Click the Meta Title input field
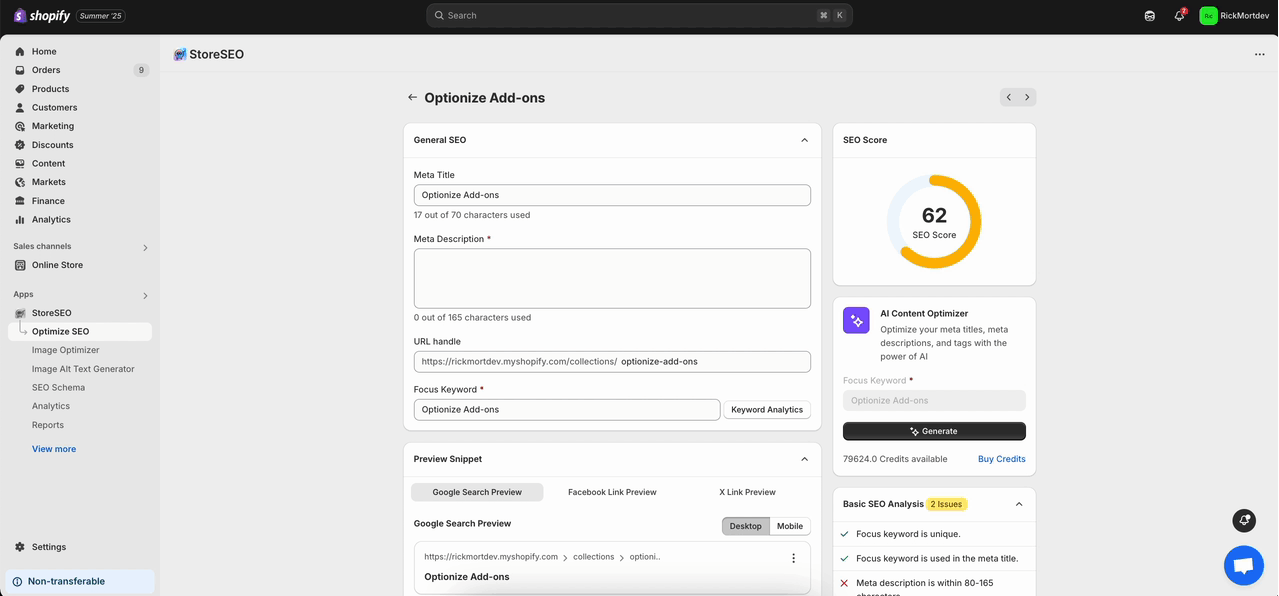1279x596 pixels. click(612, 195)
